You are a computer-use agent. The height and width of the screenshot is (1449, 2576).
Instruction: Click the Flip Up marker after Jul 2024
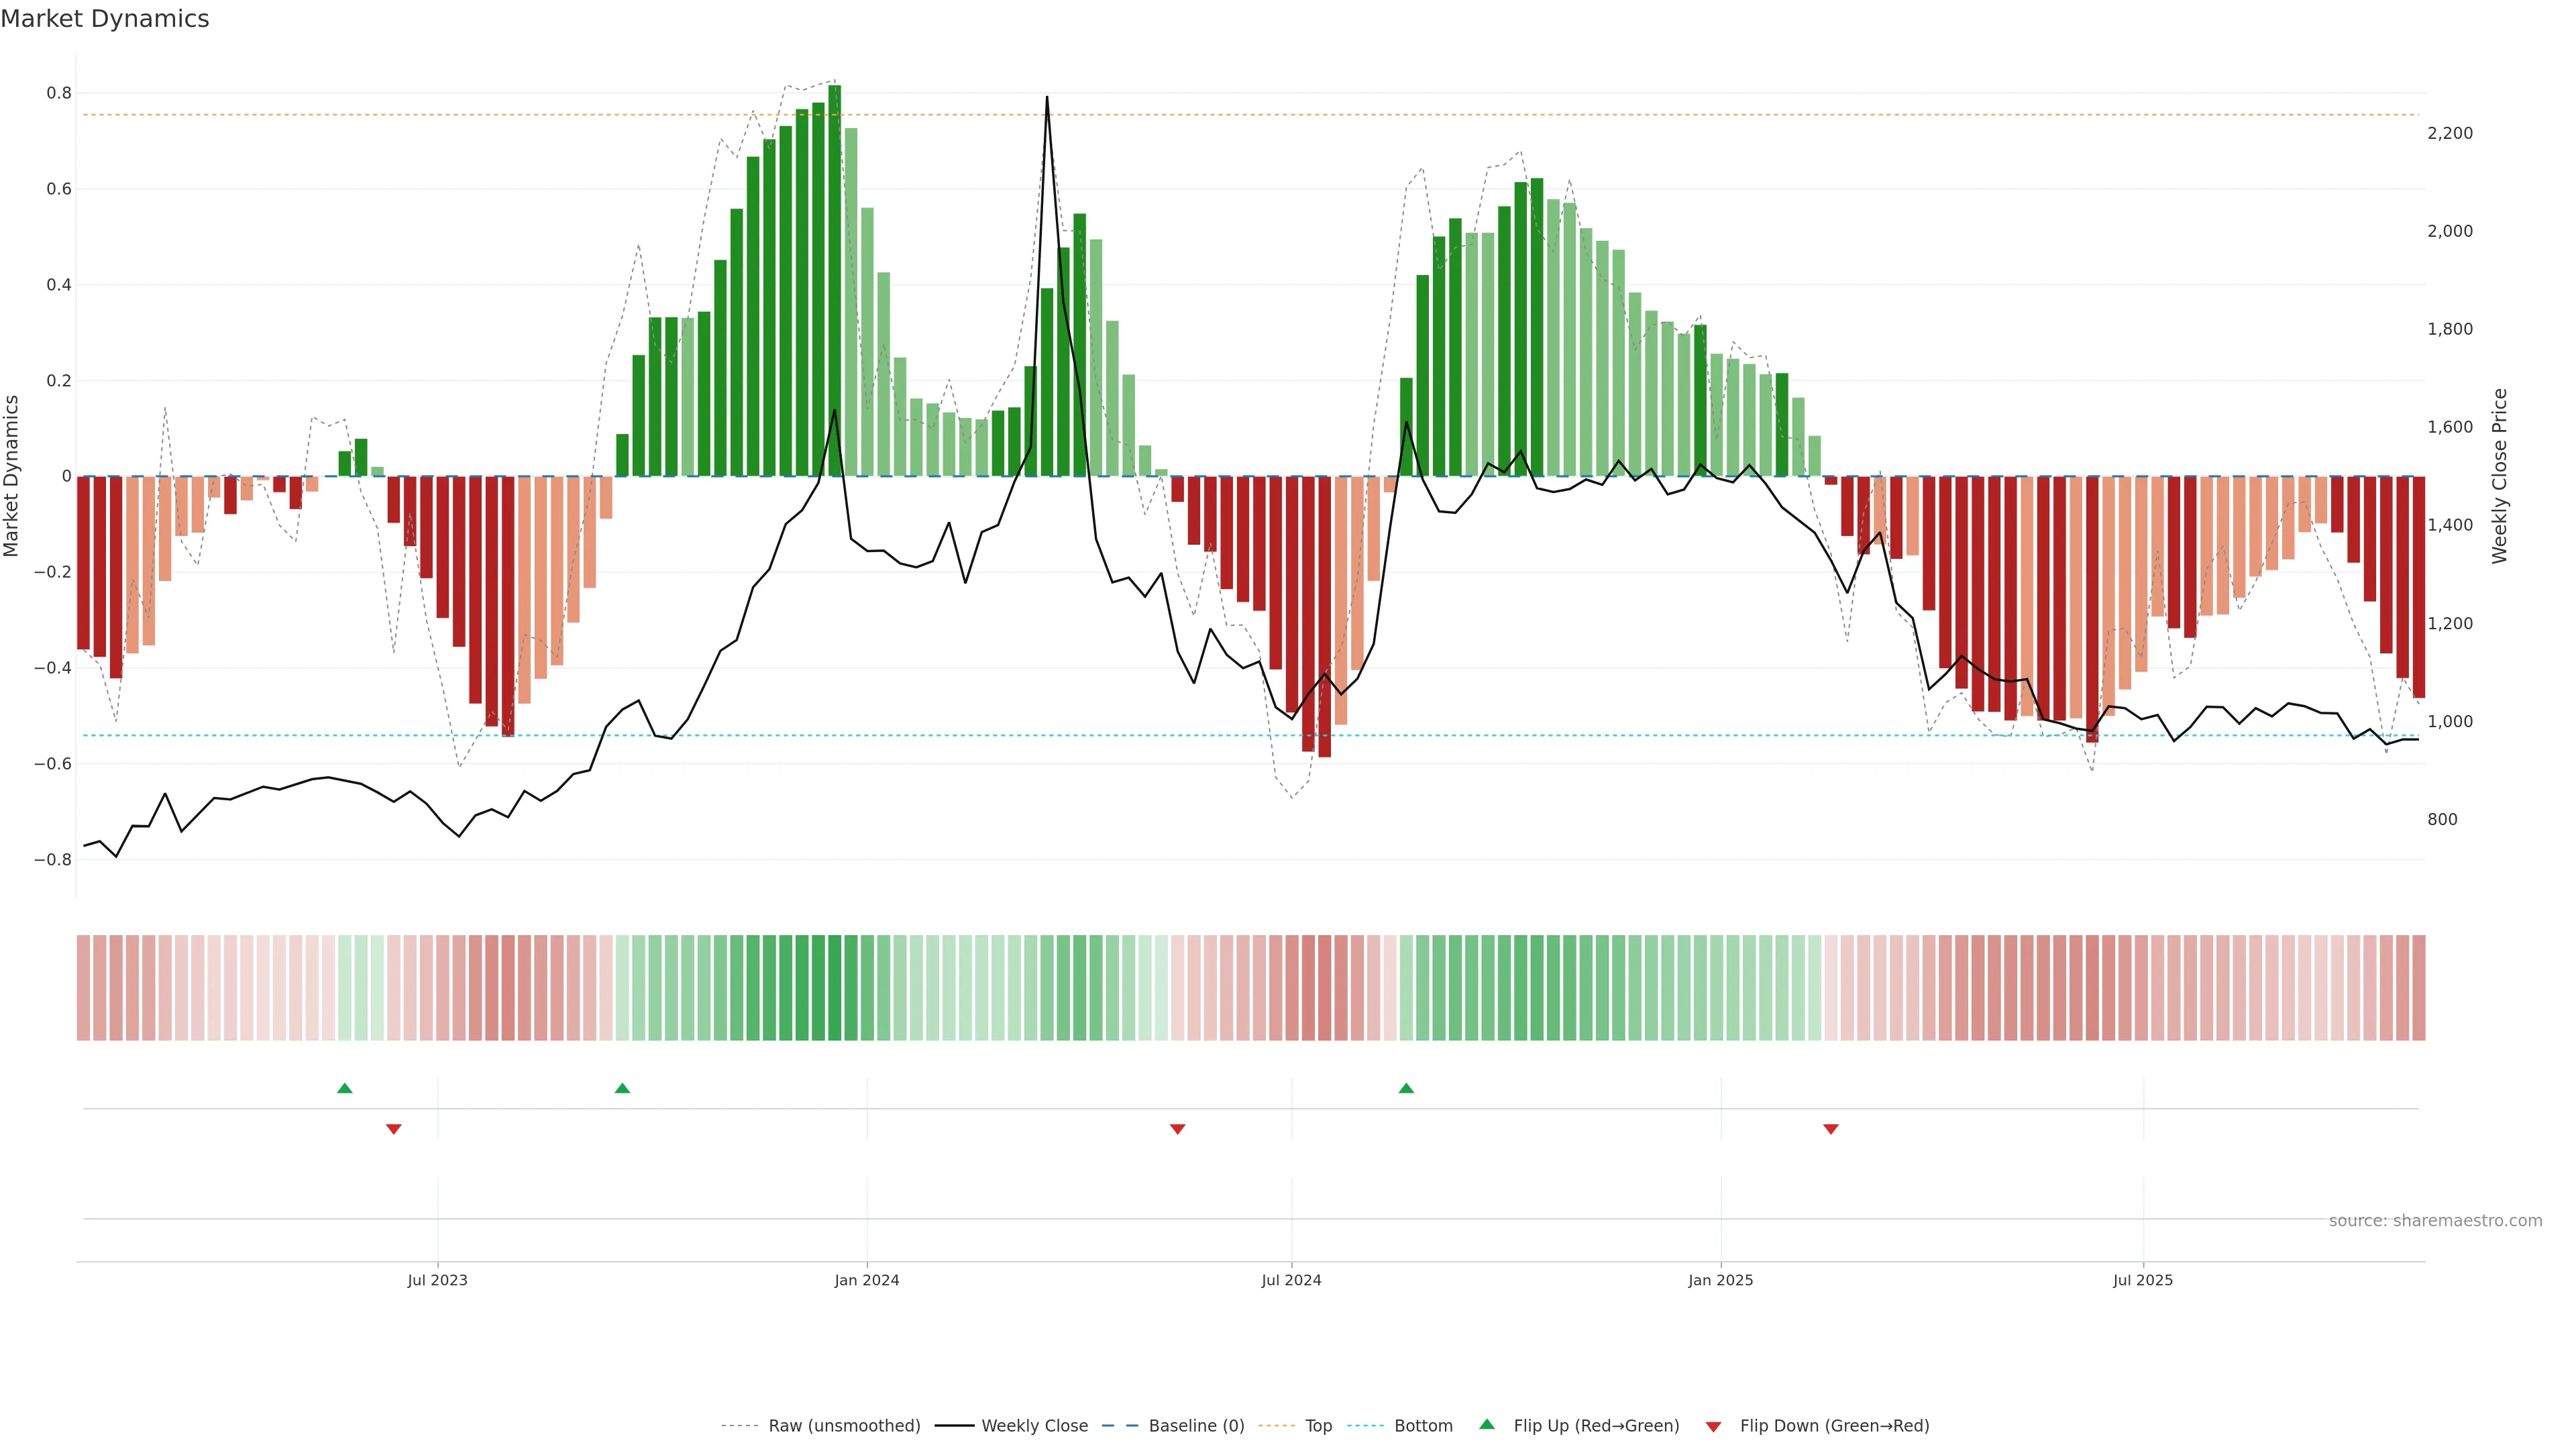[x=1406, y=1088]
